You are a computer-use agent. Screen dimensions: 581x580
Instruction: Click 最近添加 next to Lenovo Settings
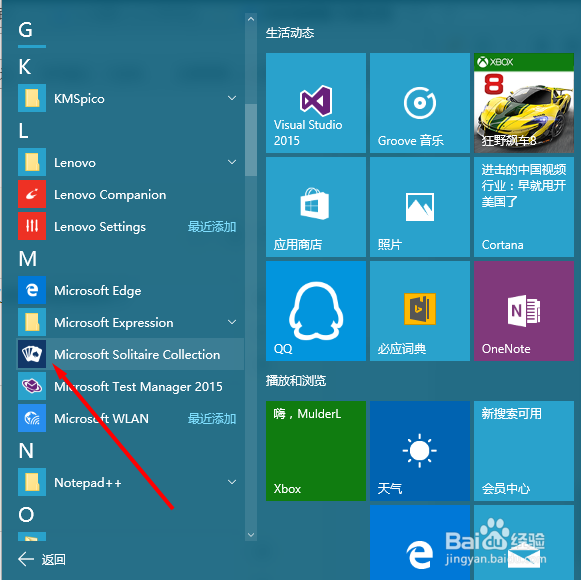click(x=212, y=226)
